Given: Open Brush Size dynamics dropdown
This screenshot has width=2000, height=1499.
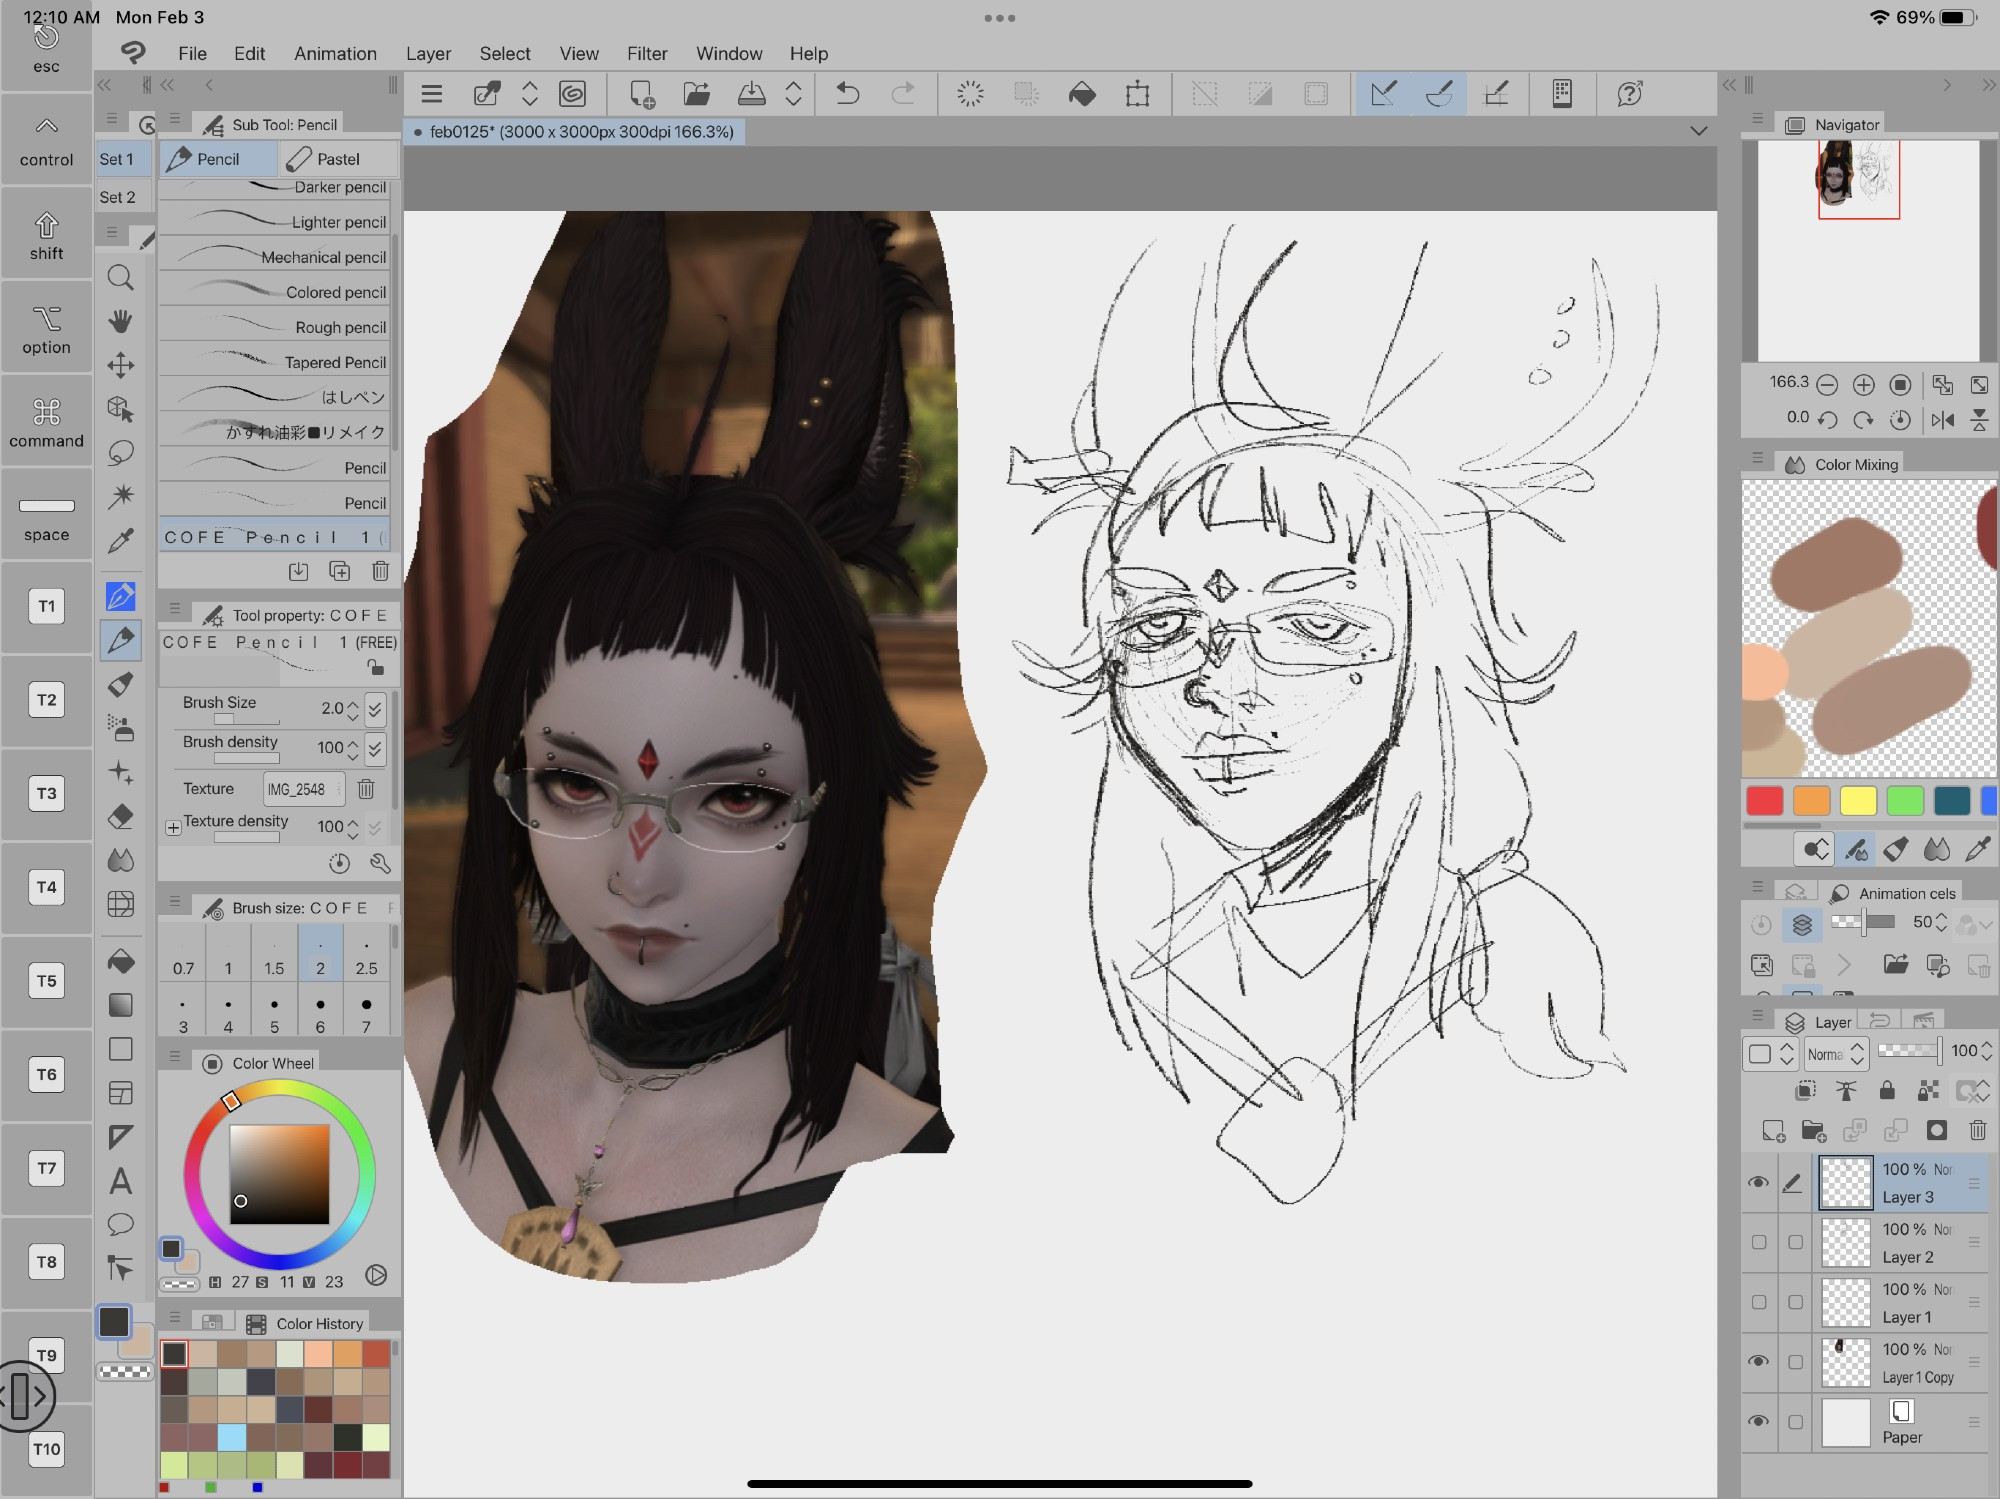Looking at the screenshot, I should [375, 709].
